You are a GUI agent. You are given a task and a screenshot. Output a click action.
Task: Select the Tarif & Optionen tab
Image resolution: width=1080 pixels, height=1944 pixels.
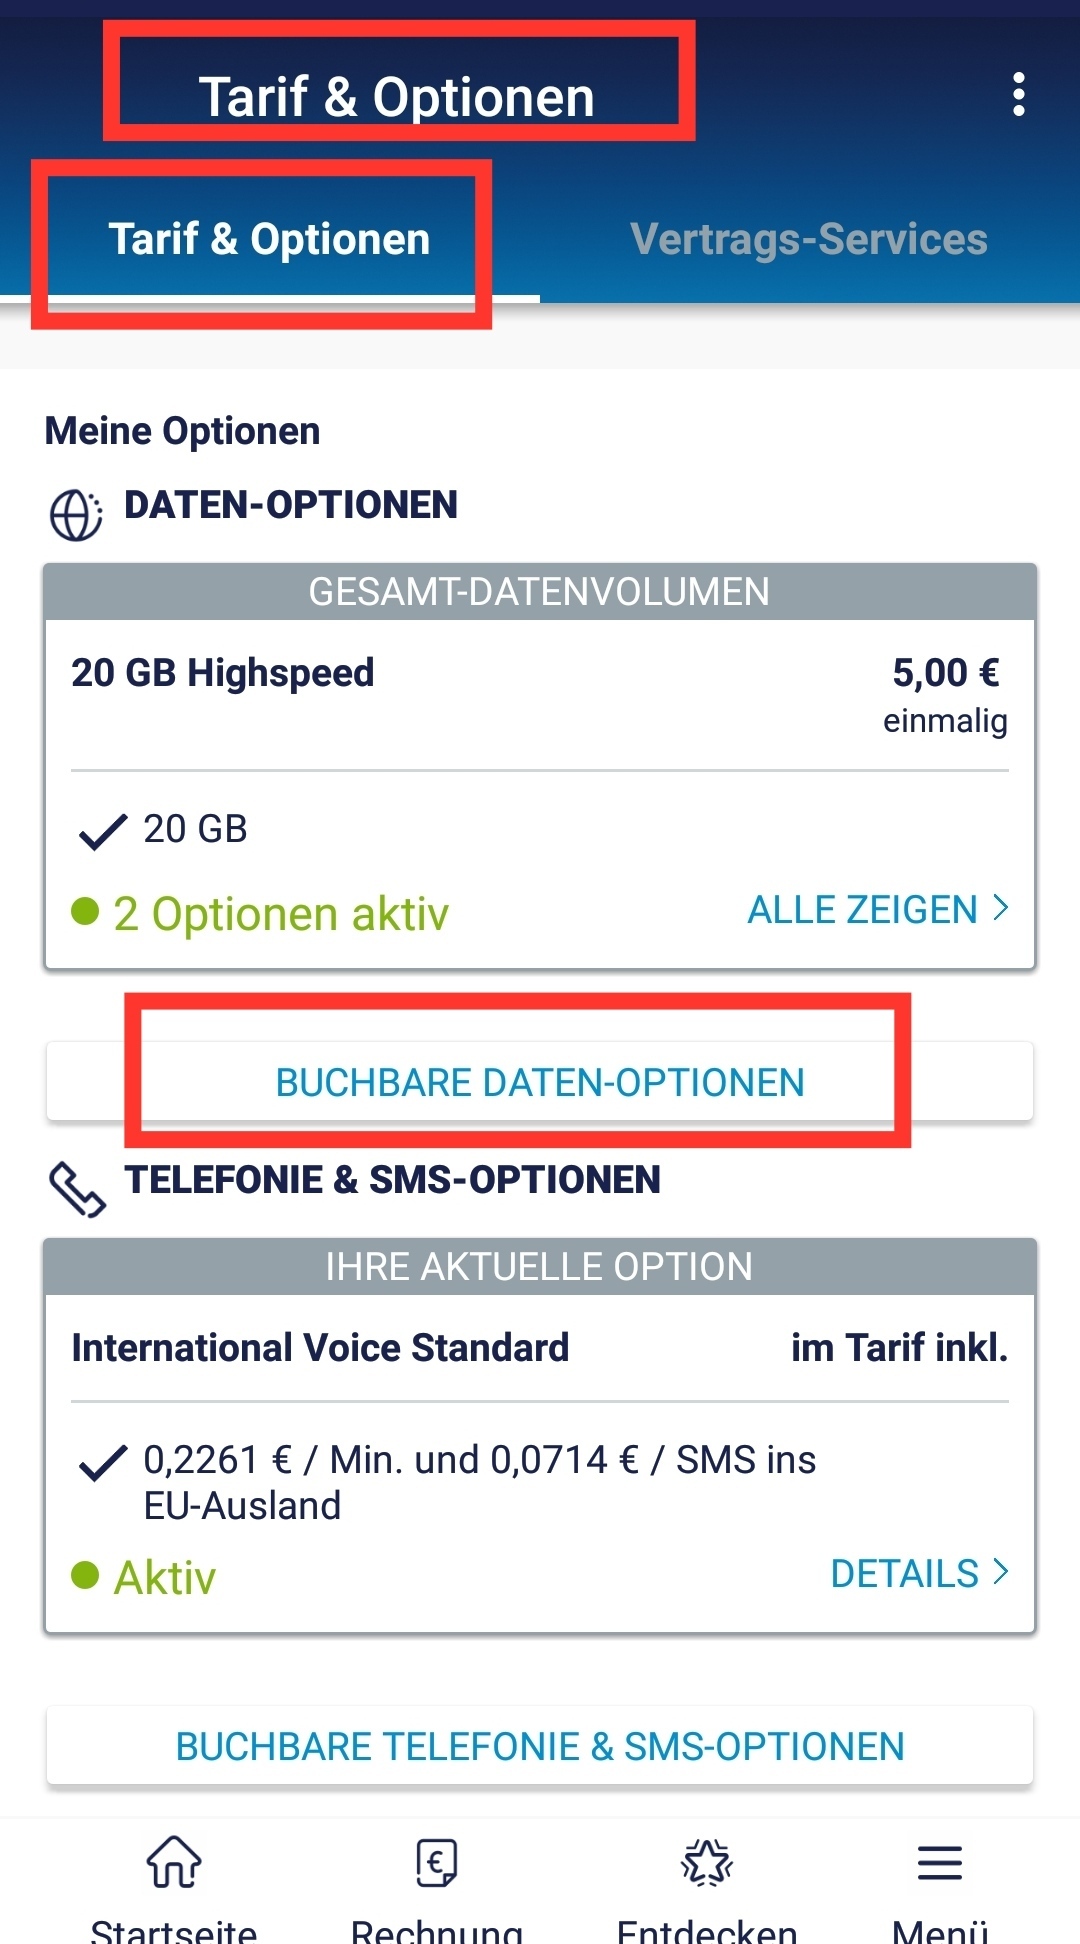coord(269,240)
